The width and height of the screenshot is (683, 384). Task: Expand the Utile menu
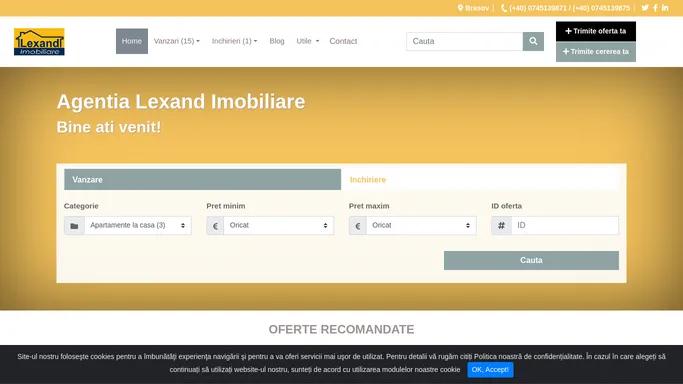coord(308,41)
